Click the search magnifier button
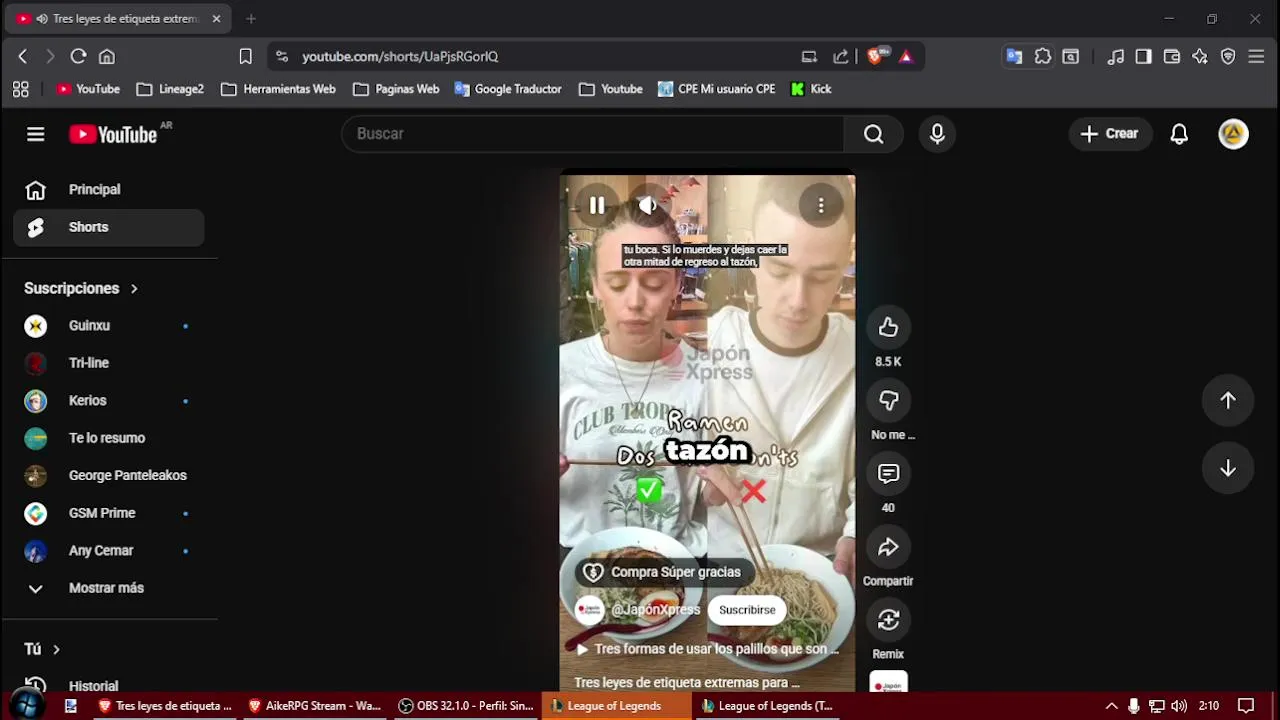 click(873, 134)
